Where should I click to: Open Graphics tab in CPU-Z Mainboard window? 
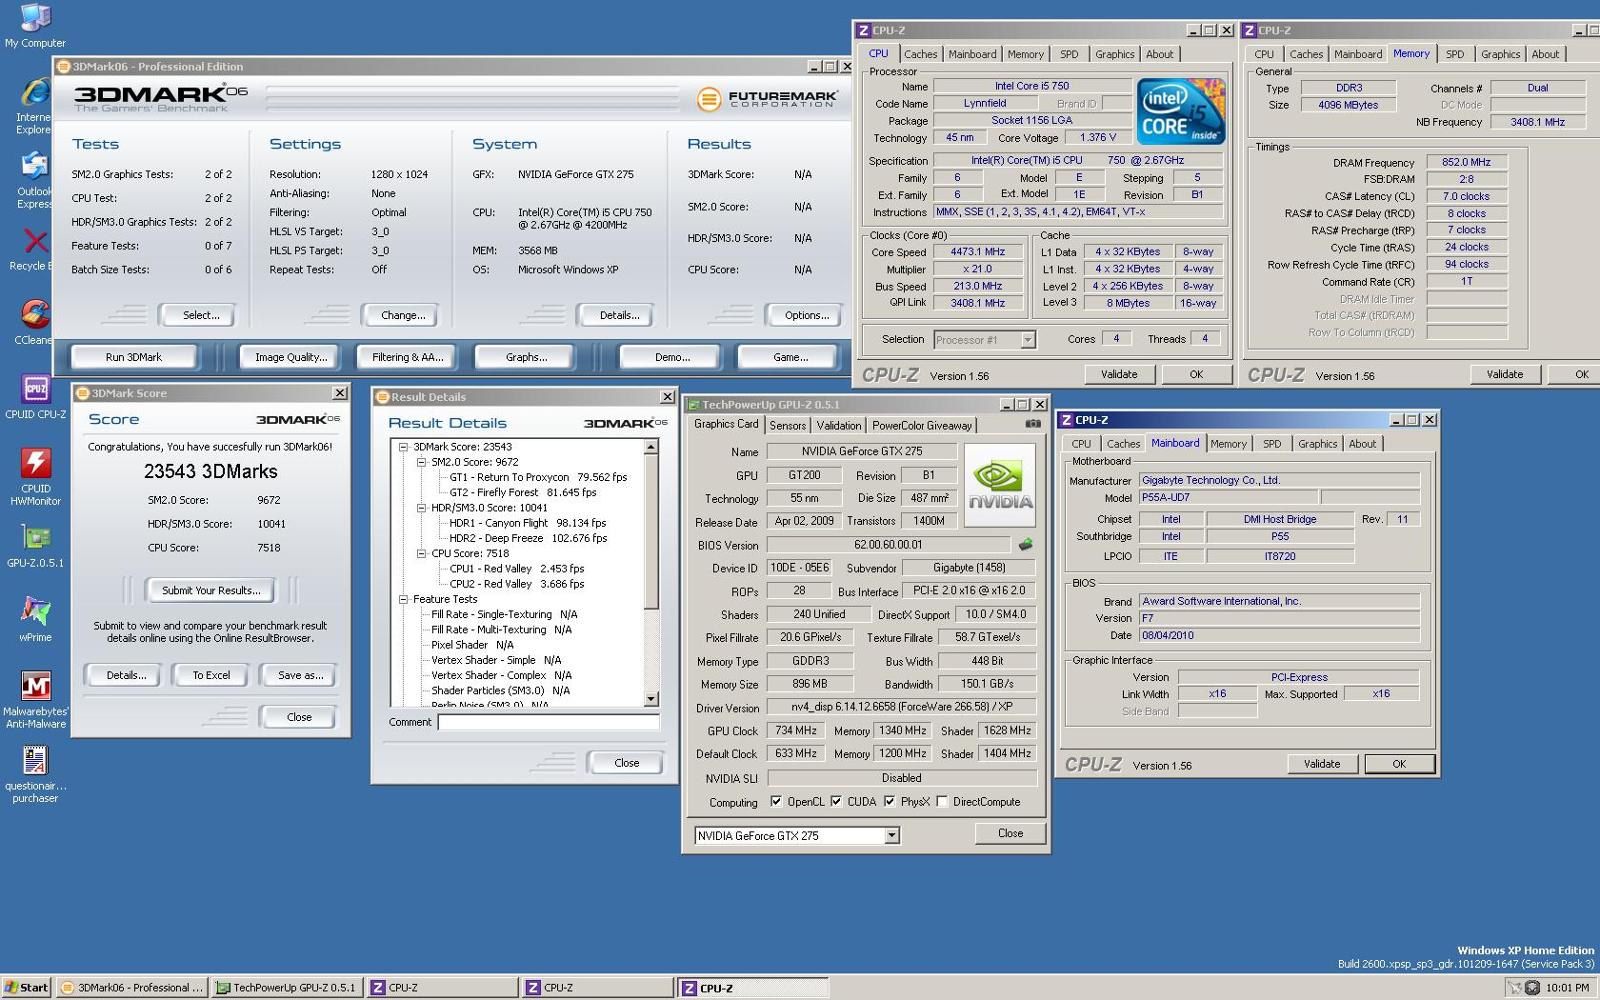click(1317, 444)
